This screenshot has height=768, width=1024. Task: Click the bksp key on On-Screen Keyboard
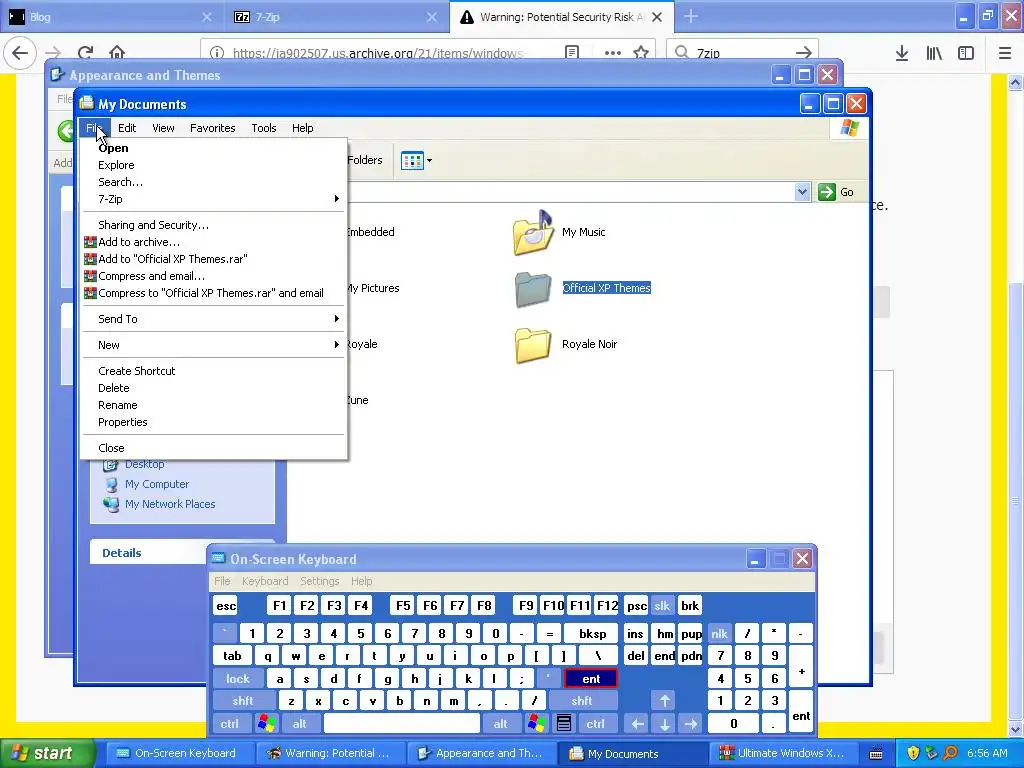pos(592,633)
